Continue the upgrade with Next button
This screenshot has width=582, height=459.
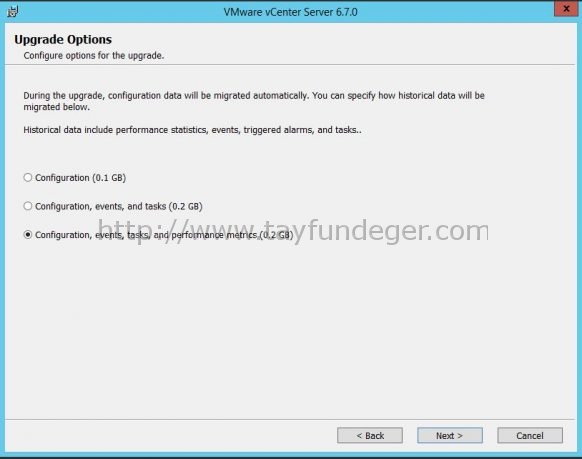[450, 435]
